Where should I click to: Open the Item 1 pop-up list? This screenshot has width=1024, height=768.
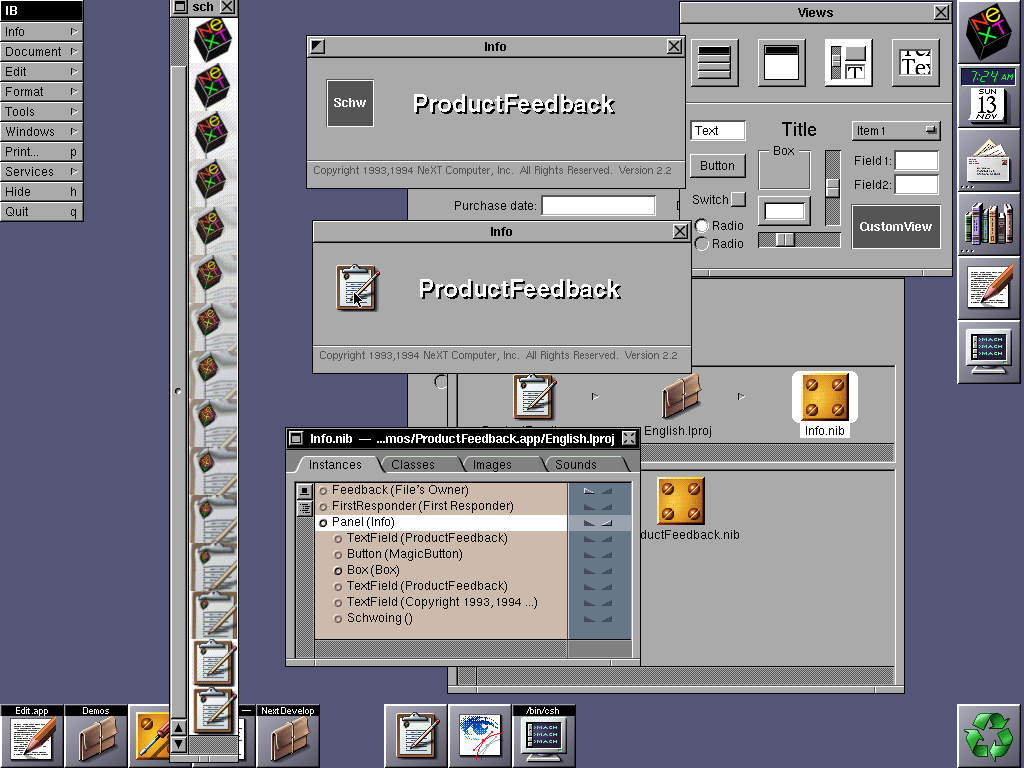(x=896, y=131)
